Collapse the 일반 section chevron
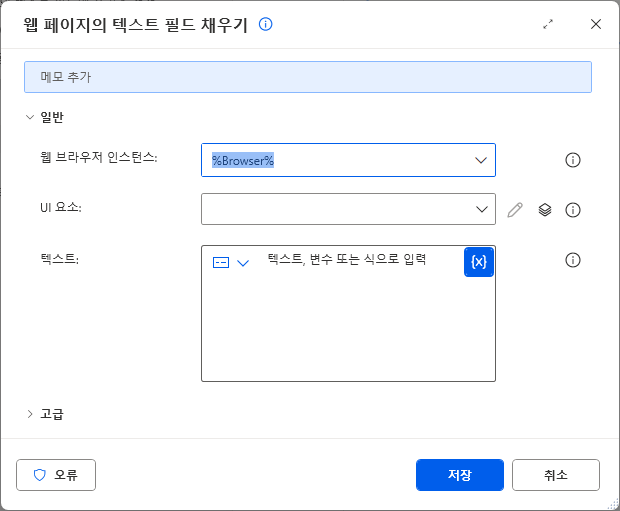This screenshot has width=620, height=511. click(30, 117)
